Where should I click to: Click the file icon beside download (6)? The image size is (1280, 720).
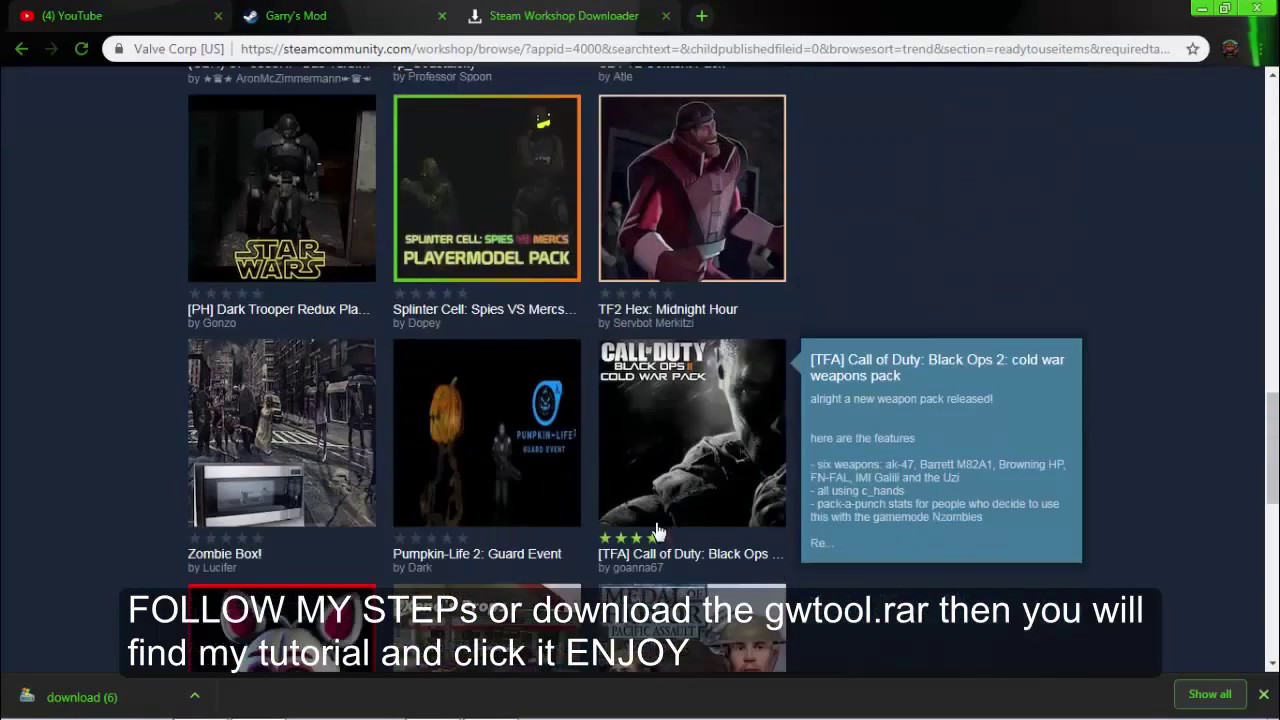(x=27, y=696)
